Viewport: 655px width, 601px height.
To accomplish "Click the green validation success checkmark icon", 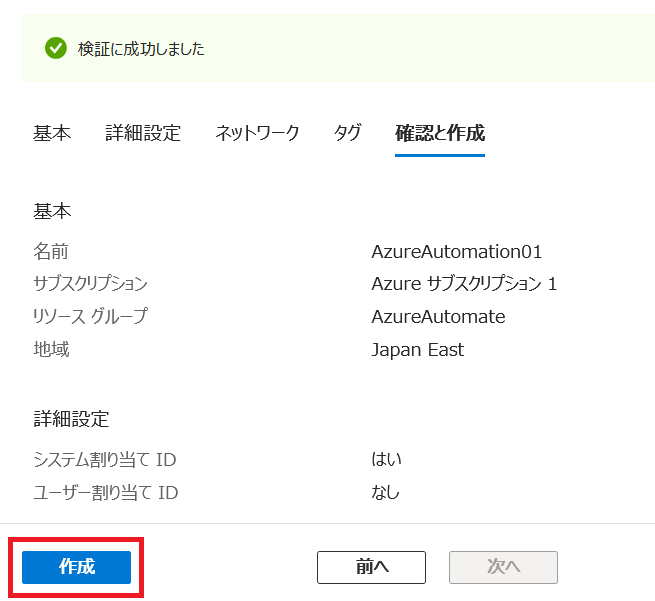I will pyautogui.click(x=56, y=48).
